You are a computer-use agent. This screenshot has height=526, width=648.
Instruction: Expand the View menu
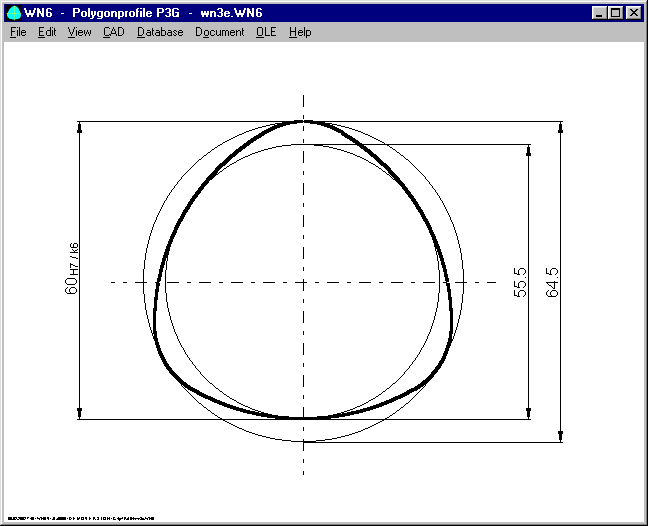[x=79, y=32]
